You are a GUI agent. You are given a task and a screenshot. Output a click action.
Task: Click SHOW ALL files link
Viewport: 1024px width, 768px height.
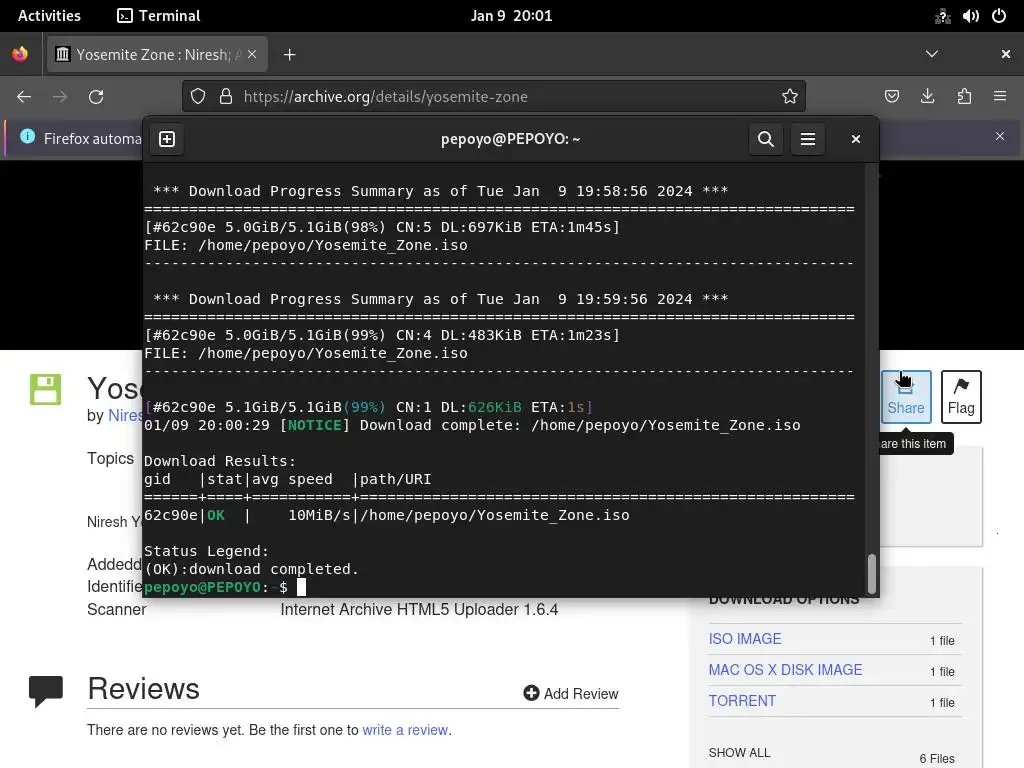click(x=739, y=752)
